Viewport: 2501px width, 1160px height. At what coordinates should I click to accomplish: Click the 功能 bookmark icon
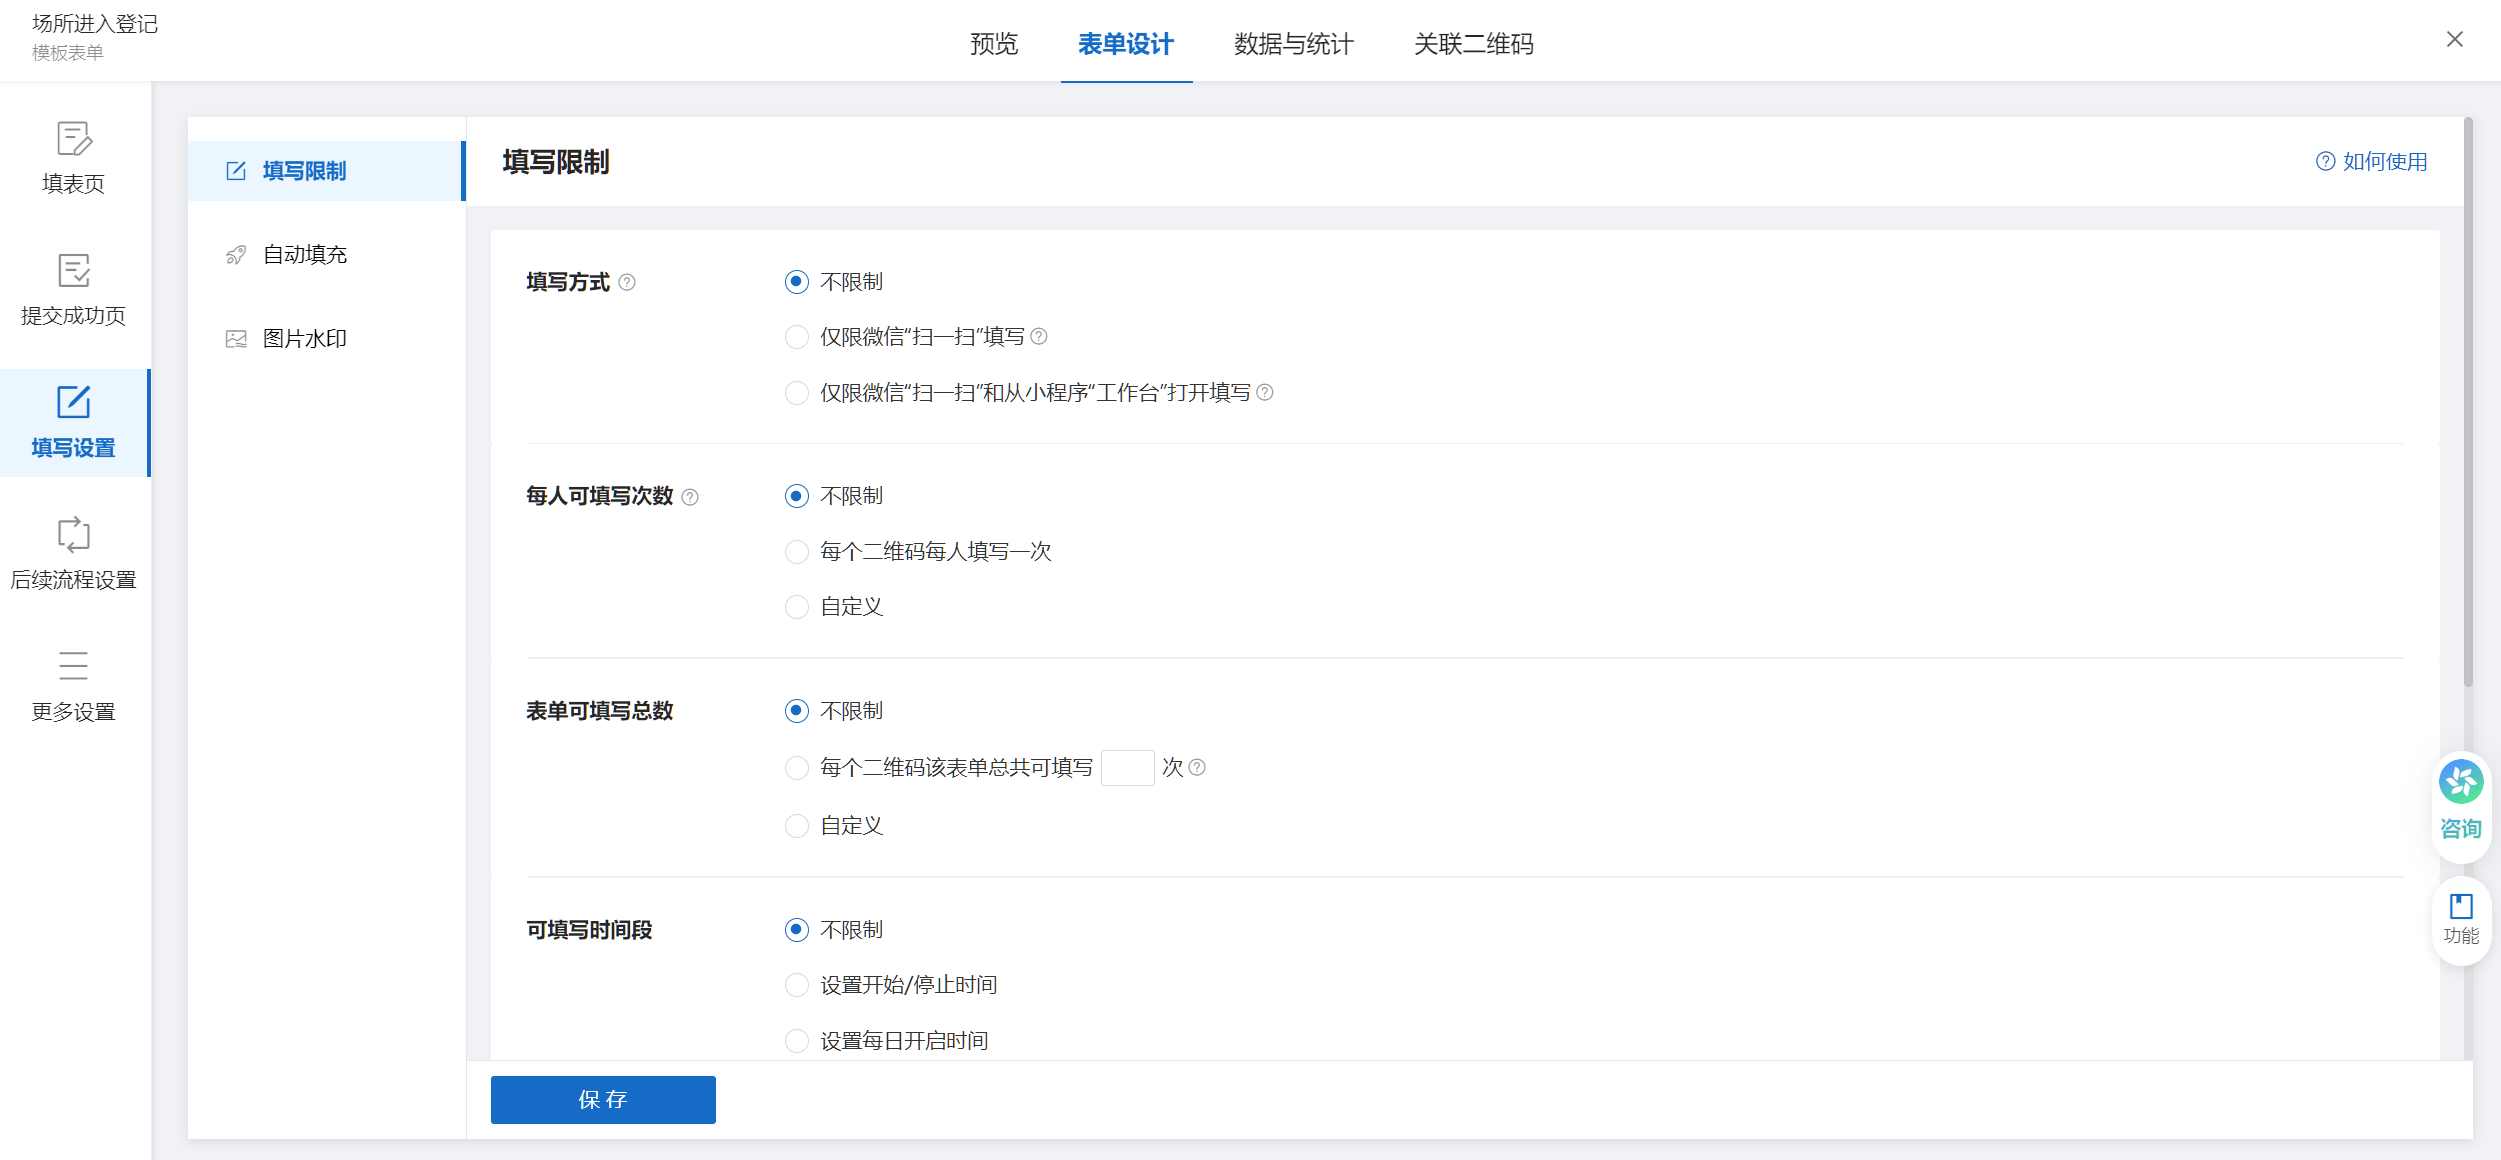click(x=2460, y=907)
